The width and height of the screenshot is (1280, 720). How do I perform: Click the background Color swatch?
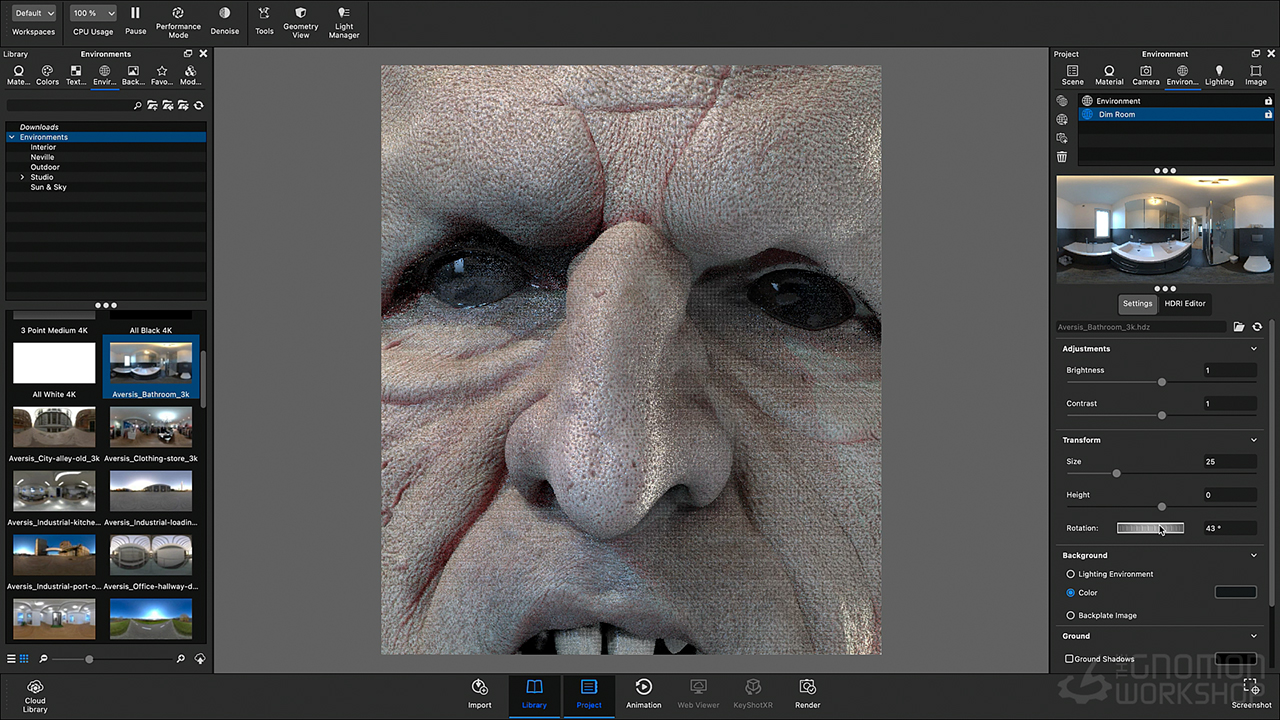pyautogui.click(x=1235, y=593)
